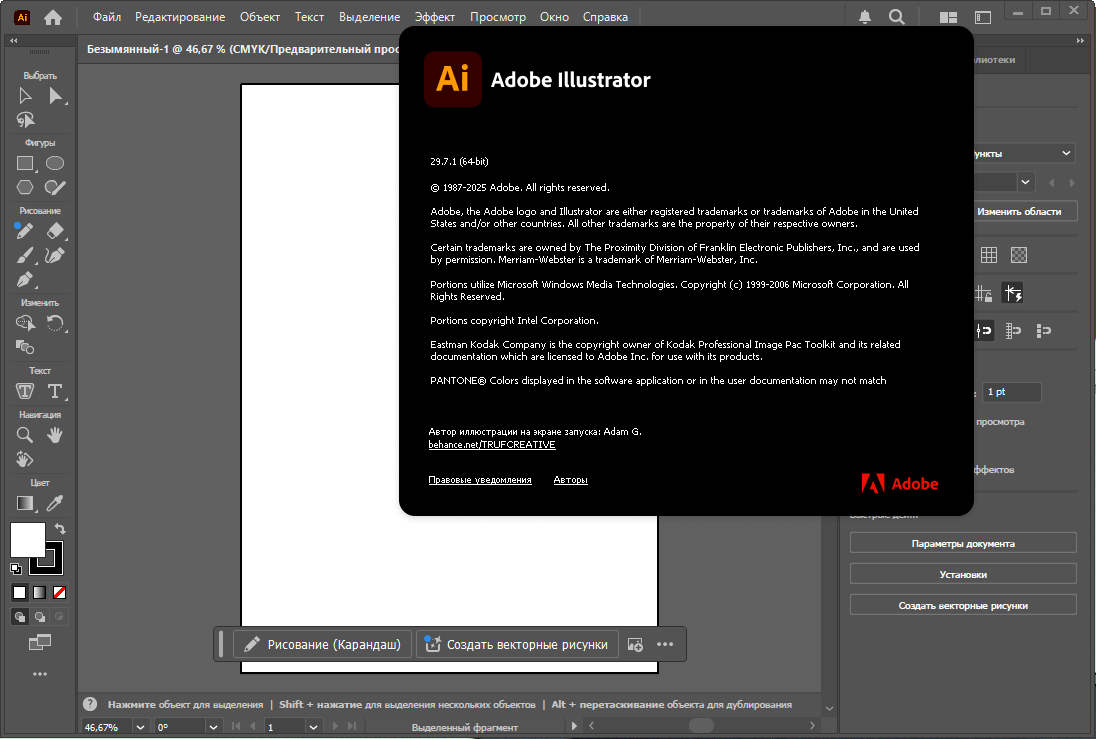Open the Edit Toolbar three-dots menu
Image resolution: width=1096 pixels, height=739 pixels.
(40, 674)
